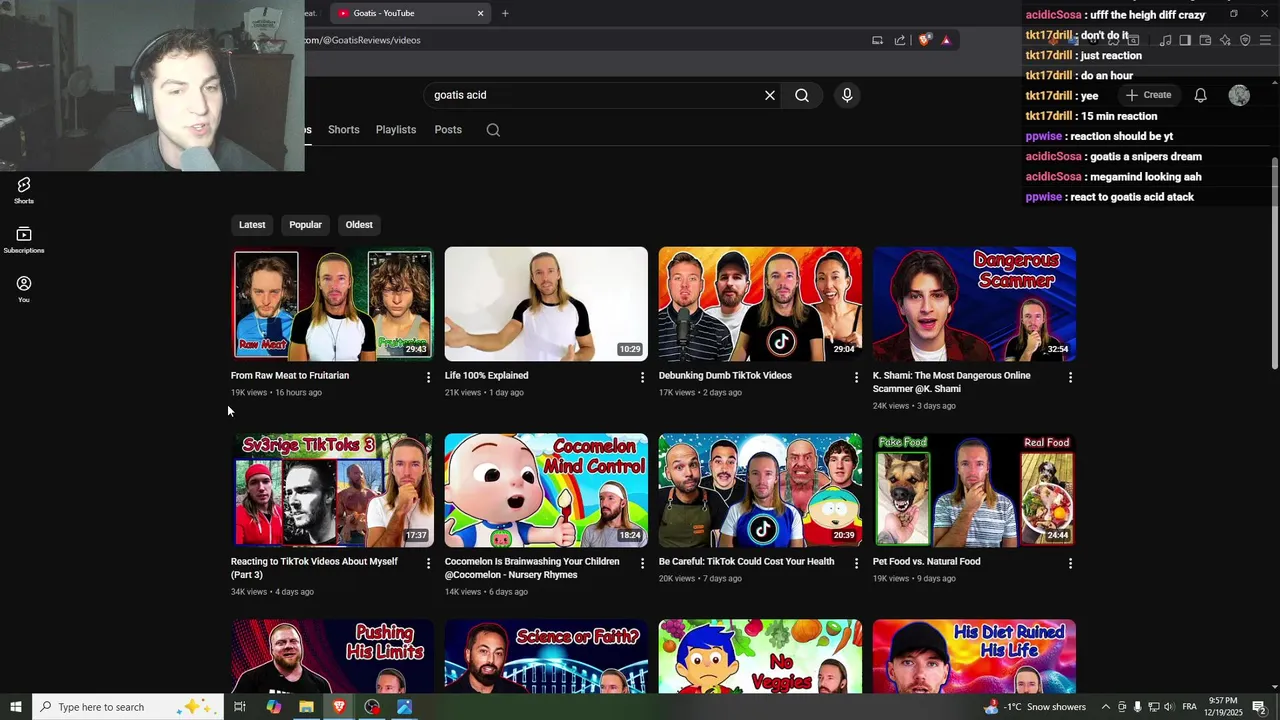Open Life 100% Explained title link
Screen dimensions: 1280x720
click(x=487, y=376)
